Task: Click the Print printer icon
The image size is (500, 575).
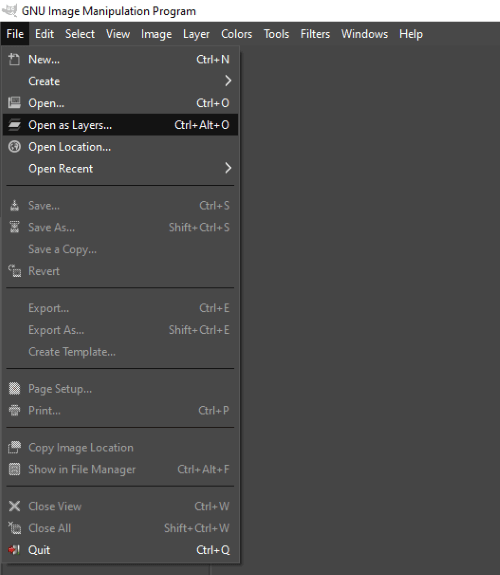Action: click(14, 410)
